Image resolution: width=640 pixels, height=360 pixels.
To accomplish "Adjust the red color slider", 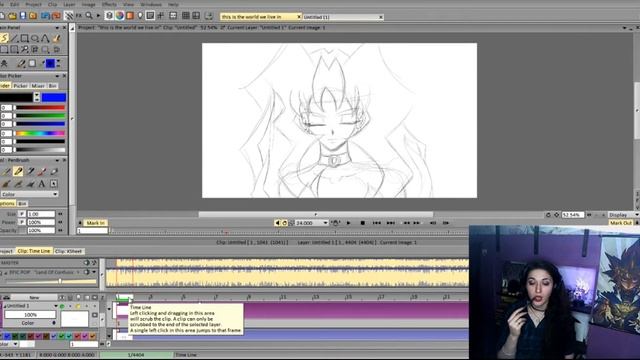I will [x=40, y=108].
